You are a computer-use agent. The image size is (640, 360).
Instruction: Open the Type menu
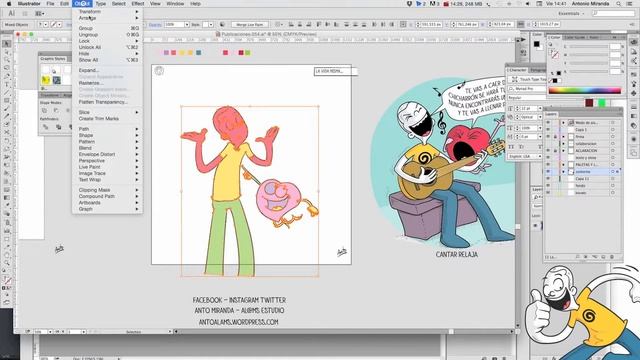click(100, 4)
